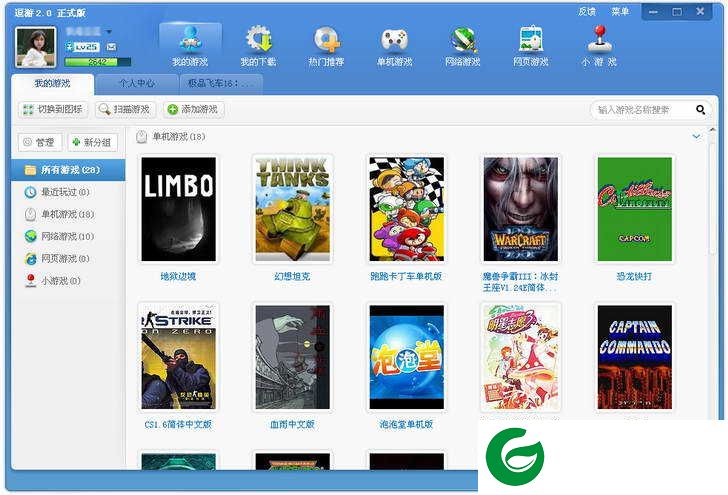Open 小游戏 joystick section
This screenshot has width=728, height=495.
(599, 46)
